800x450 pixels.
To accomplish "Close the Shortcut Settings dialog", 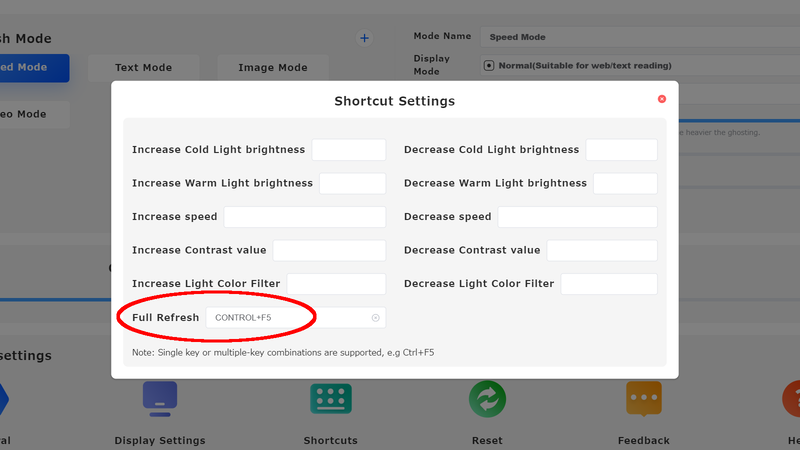I will [x=662, y=99].
